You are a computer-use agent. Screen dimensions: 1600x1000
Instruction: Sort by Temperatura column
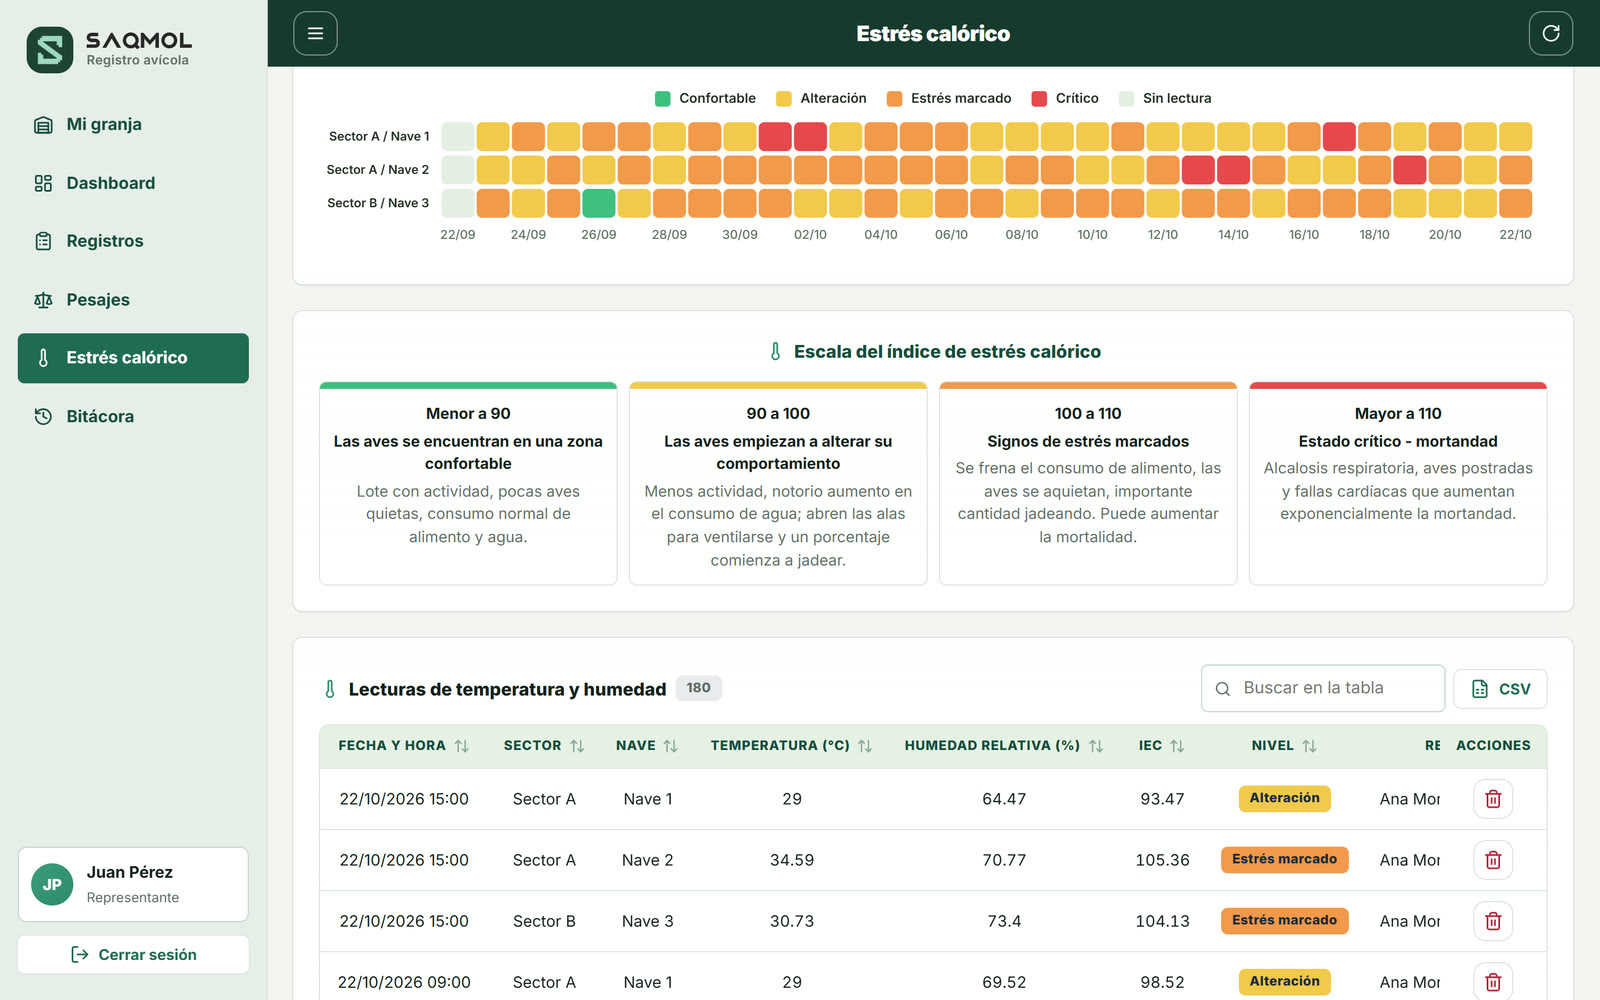(865, 746)
